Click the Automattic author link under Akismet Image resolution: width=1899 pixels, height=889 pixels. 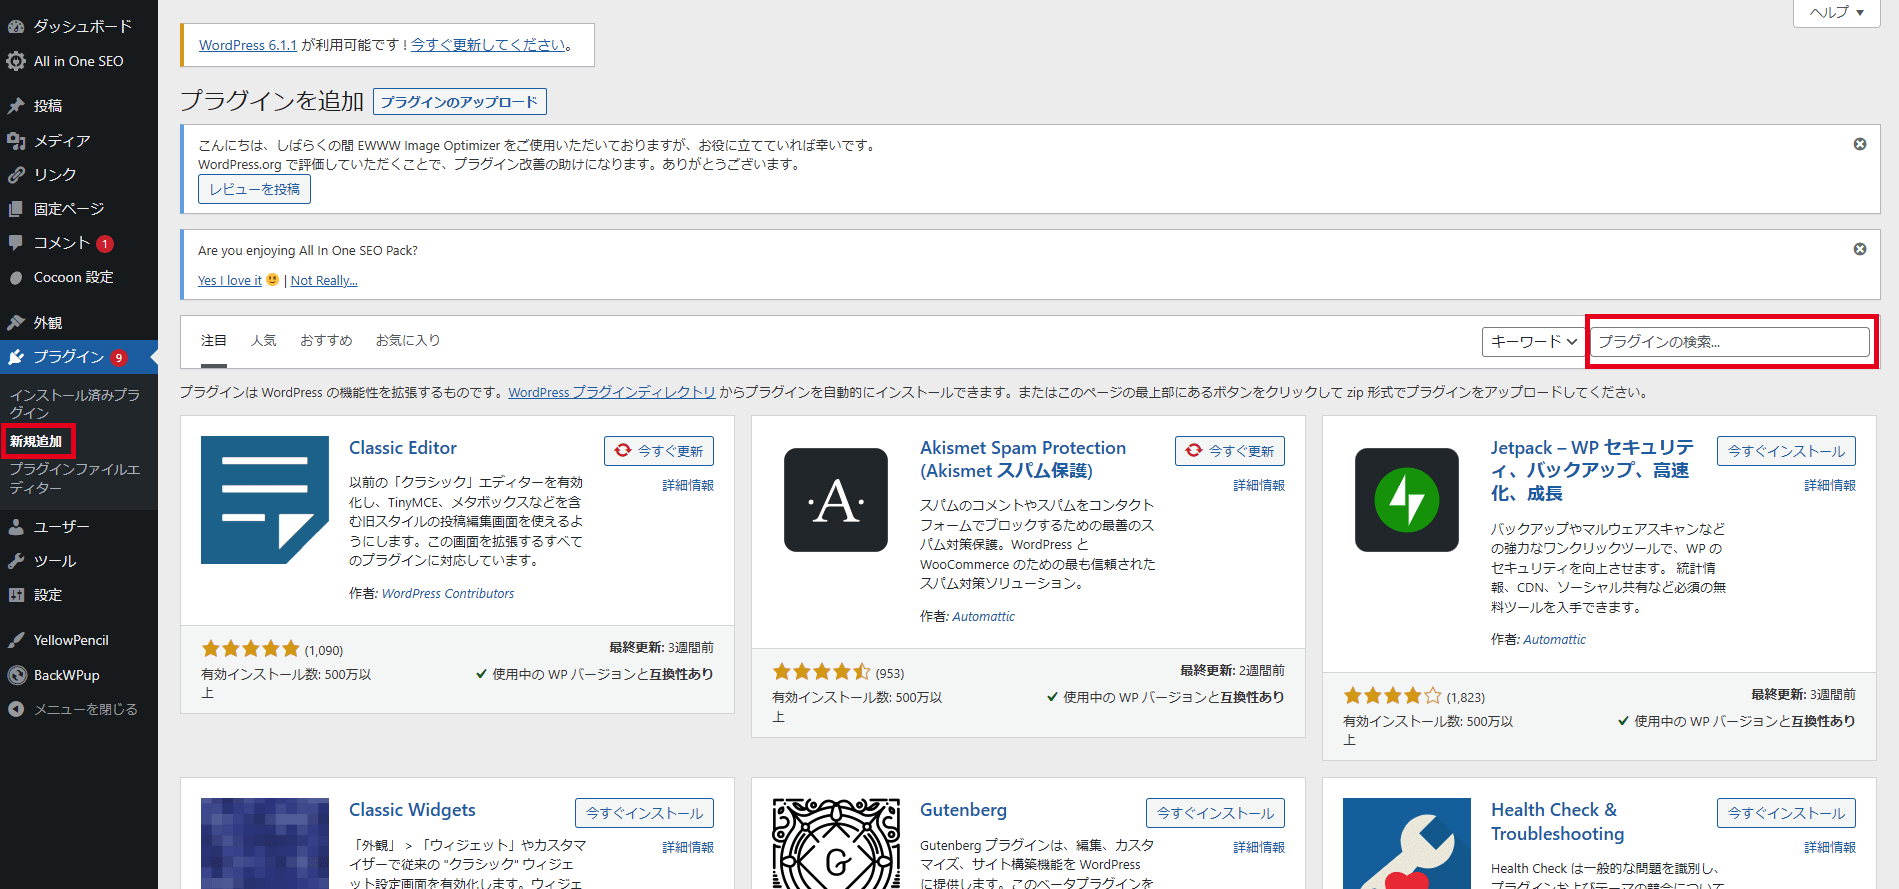(983, 617)
